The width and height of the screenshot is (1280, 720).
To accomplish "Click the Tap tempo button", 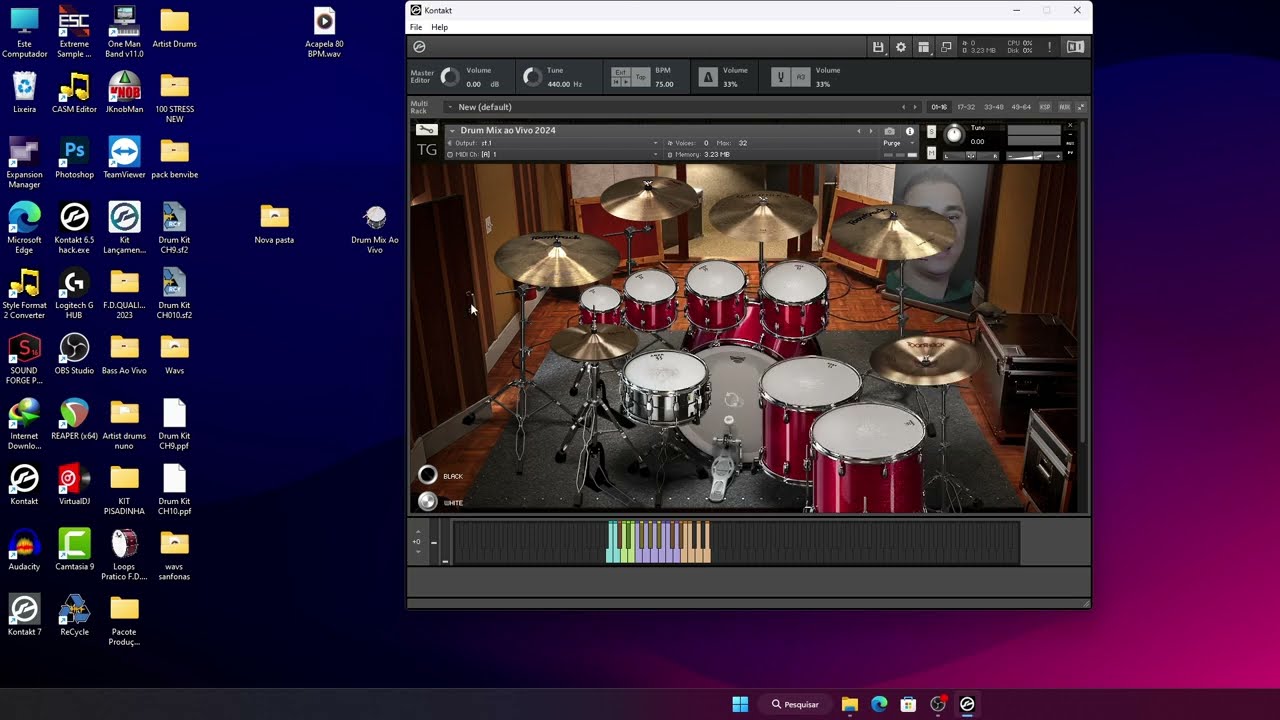I will click(x=640, y=77).
